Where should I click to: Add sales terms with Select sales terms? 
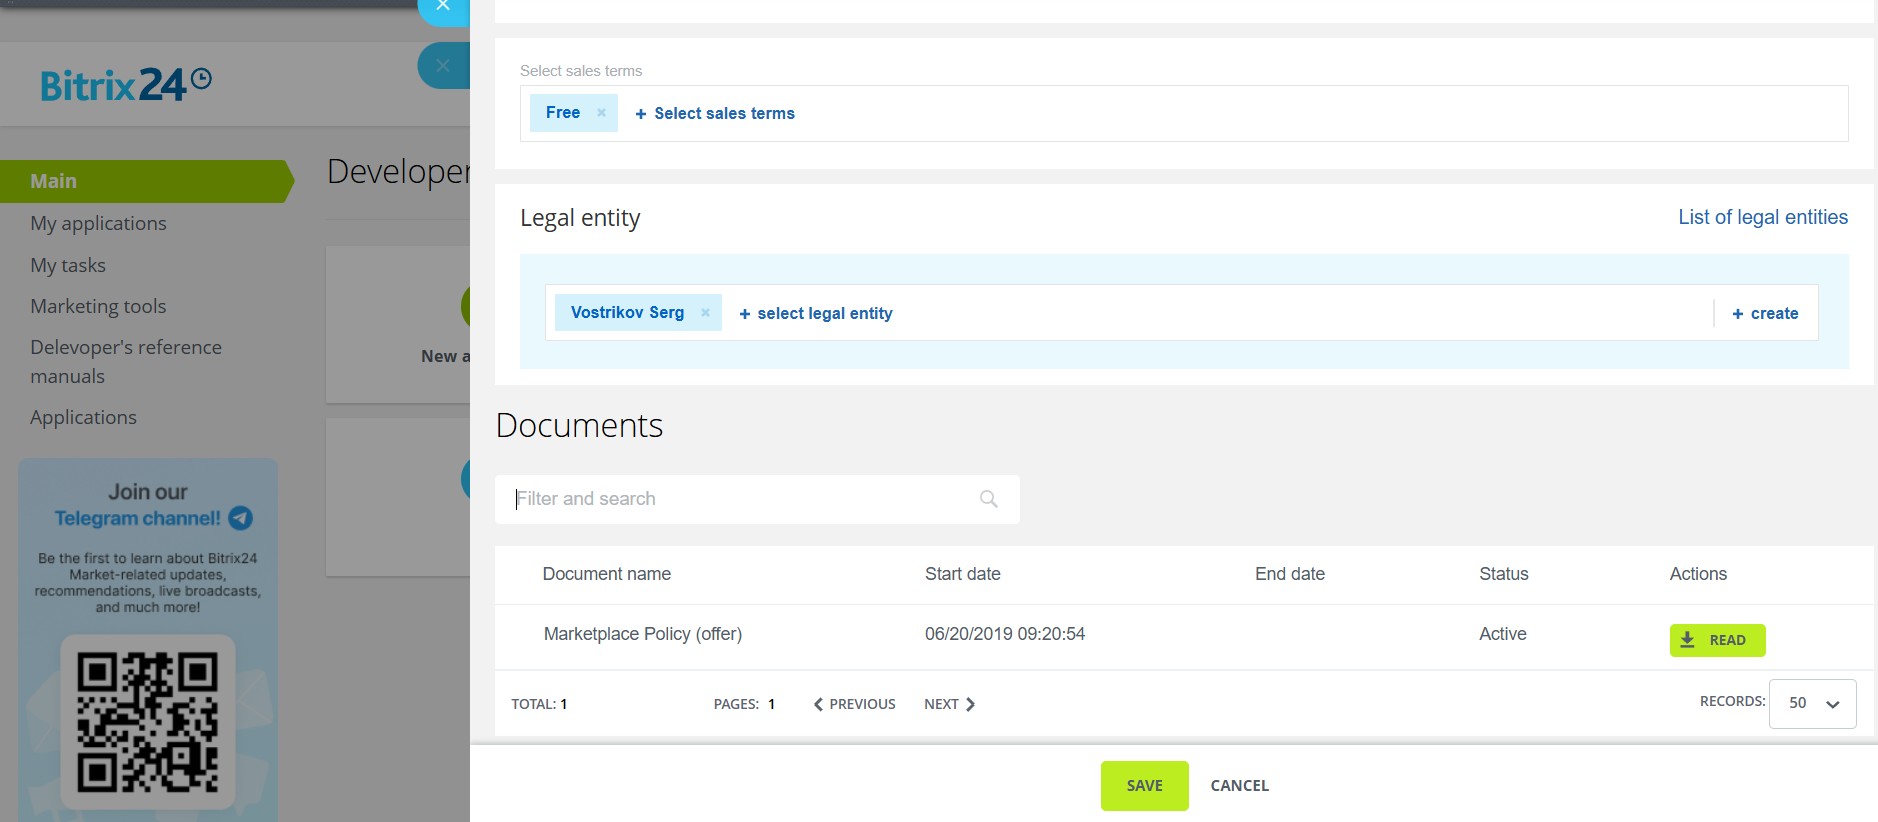click(x=715, y=114)
